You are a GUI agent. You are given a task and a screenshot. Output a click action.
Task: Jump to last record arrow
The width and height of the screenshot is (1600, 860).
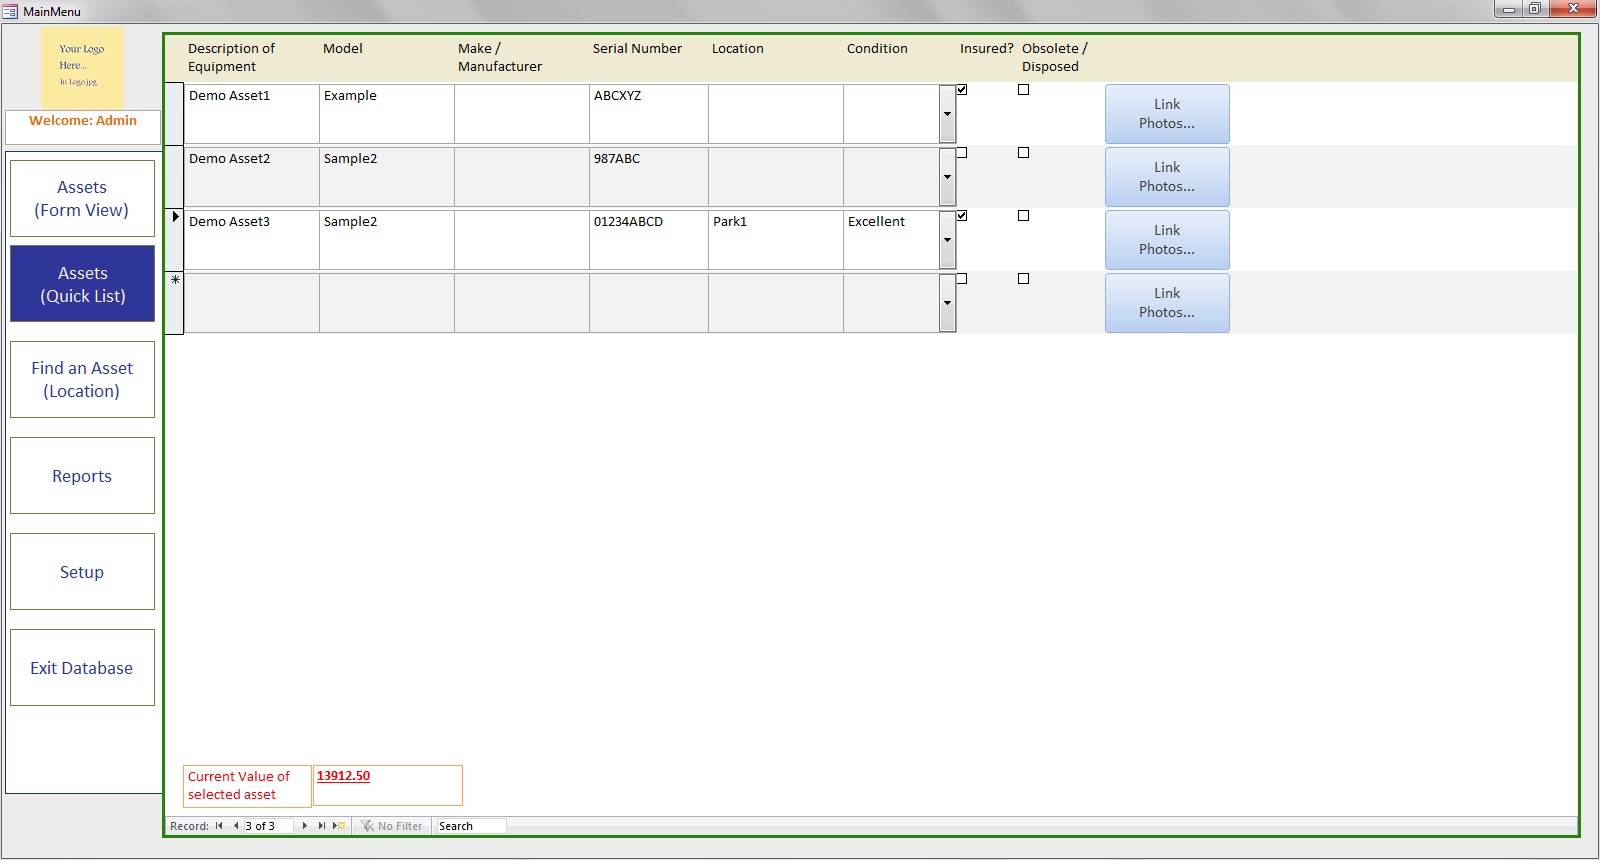coord(321,826)
